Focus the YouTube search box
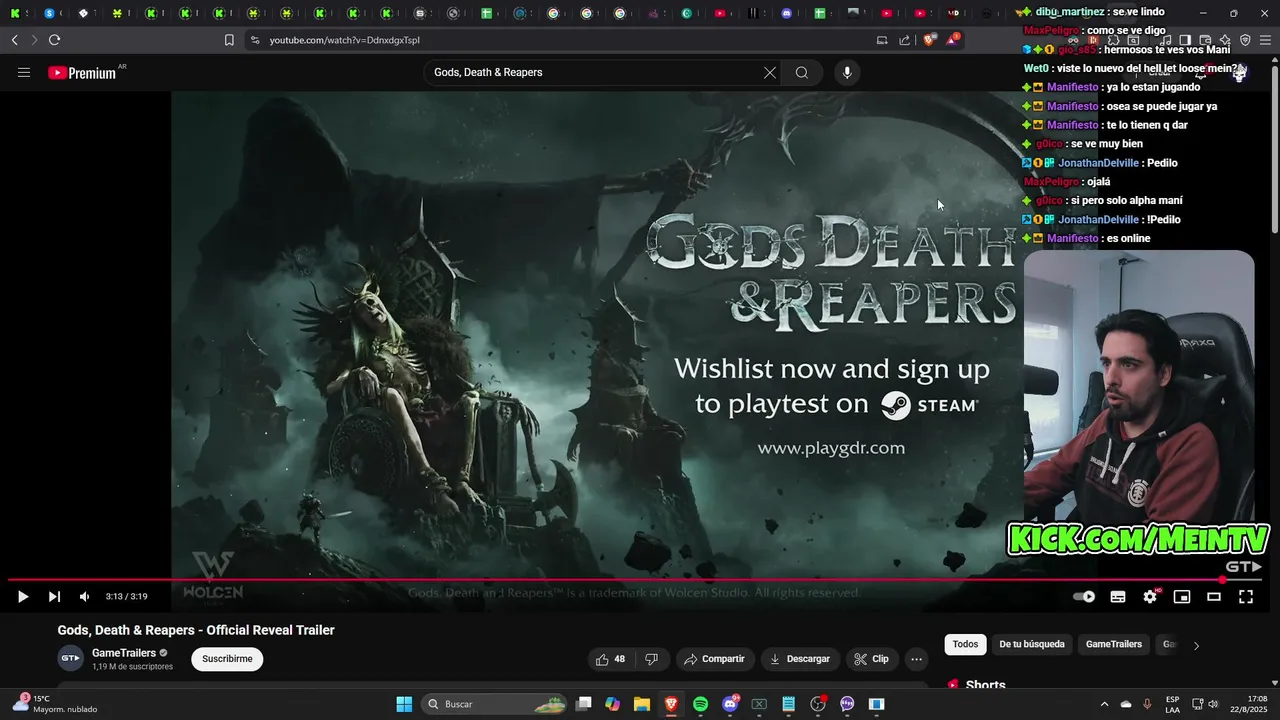Image resolution: width=1280 pixels, height=720 pixels. [x=595, y=72]
